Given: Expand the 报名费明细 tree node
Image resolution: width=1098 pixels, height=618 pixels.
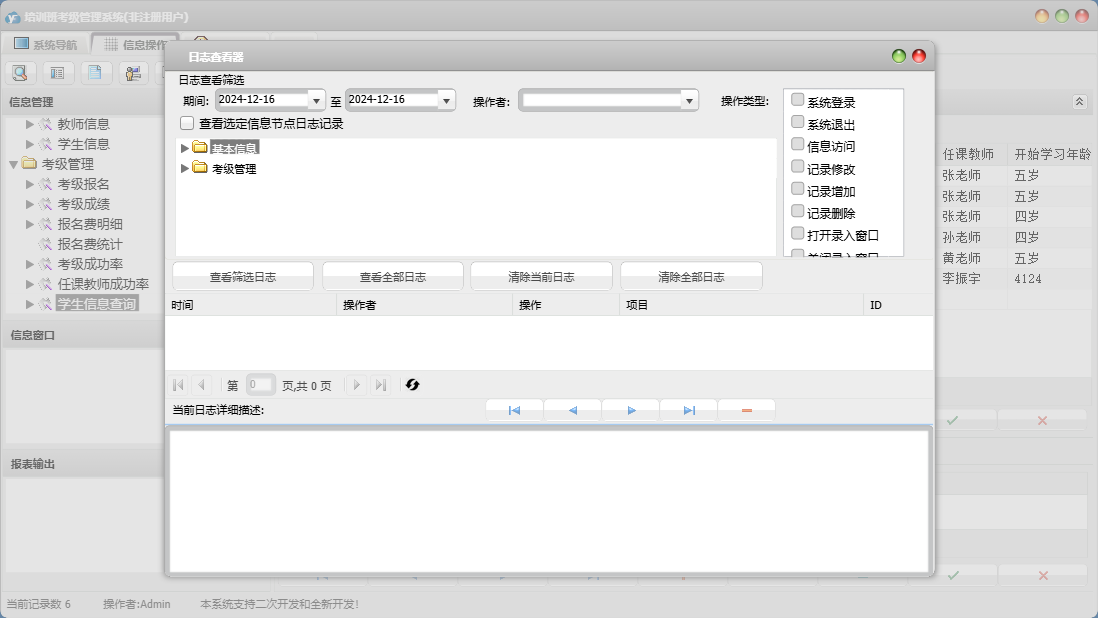Looking at the screenshot, I should (x=29, y=224).
